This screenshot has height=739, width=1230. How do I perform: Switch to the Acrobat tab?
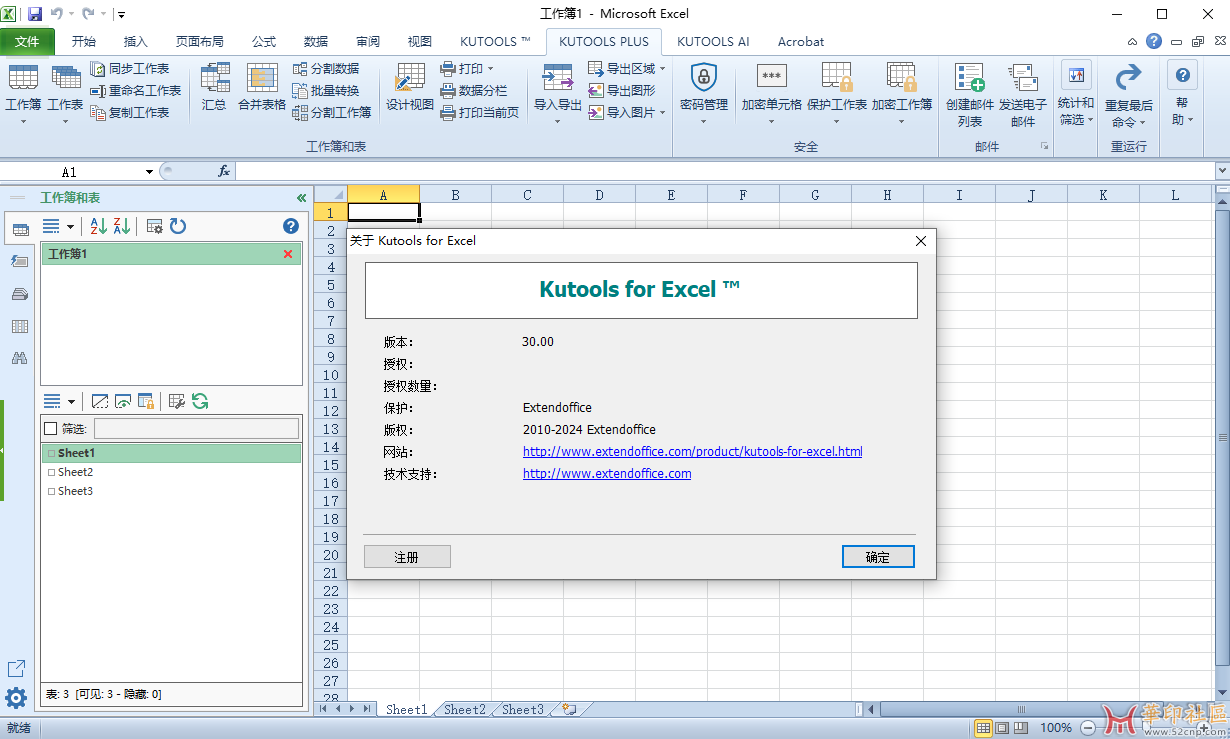click(x=801, y=41)
